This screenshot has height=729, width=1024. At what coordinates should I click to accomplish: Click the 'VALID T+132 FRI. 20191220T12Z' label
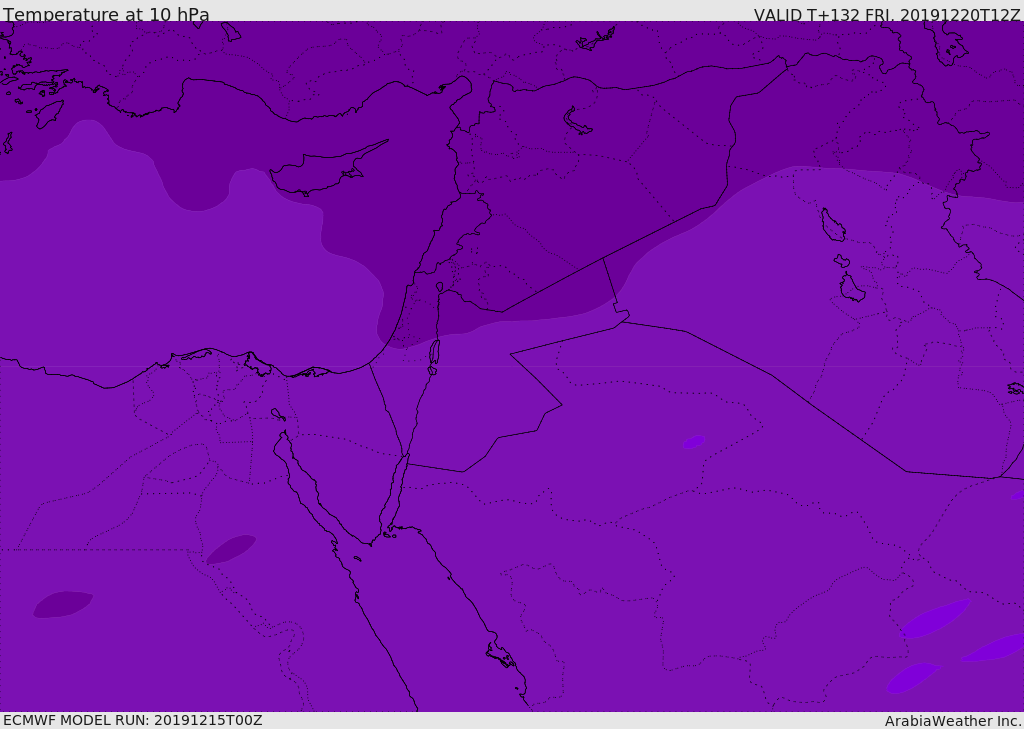click(887, 15)
